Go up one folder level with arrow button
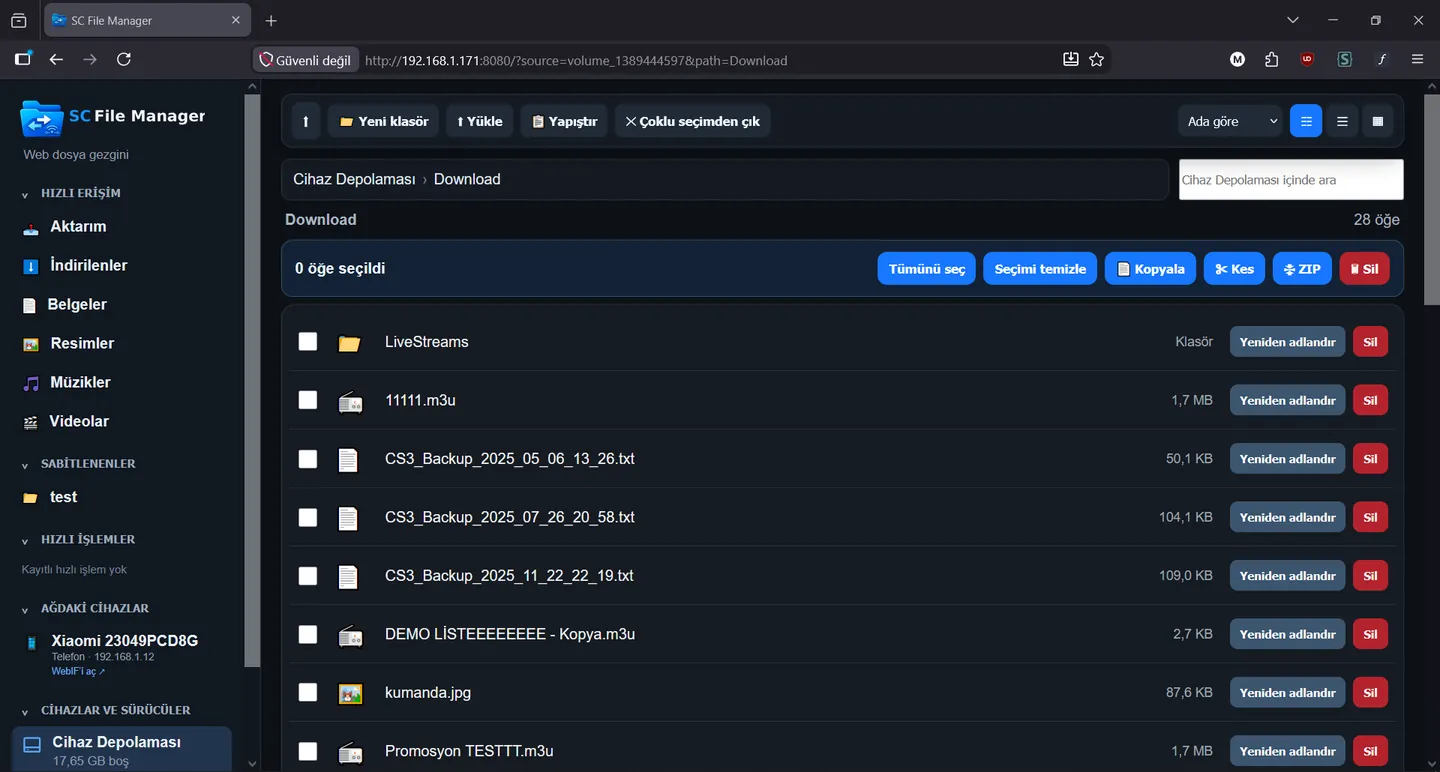The image size is (1440, 772). tap(305, 121)
